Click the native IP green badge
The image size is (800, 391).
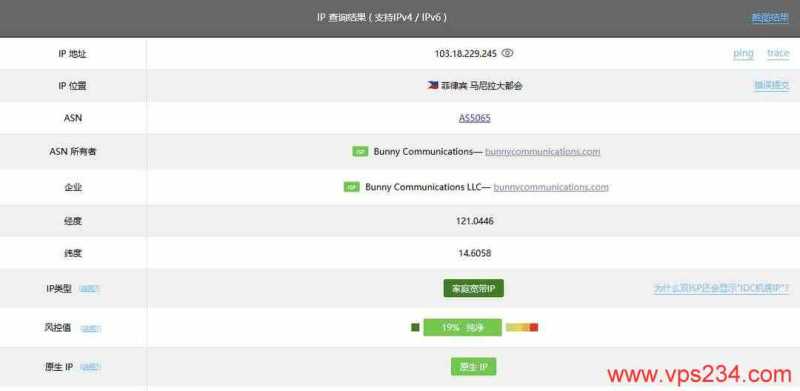473,366
